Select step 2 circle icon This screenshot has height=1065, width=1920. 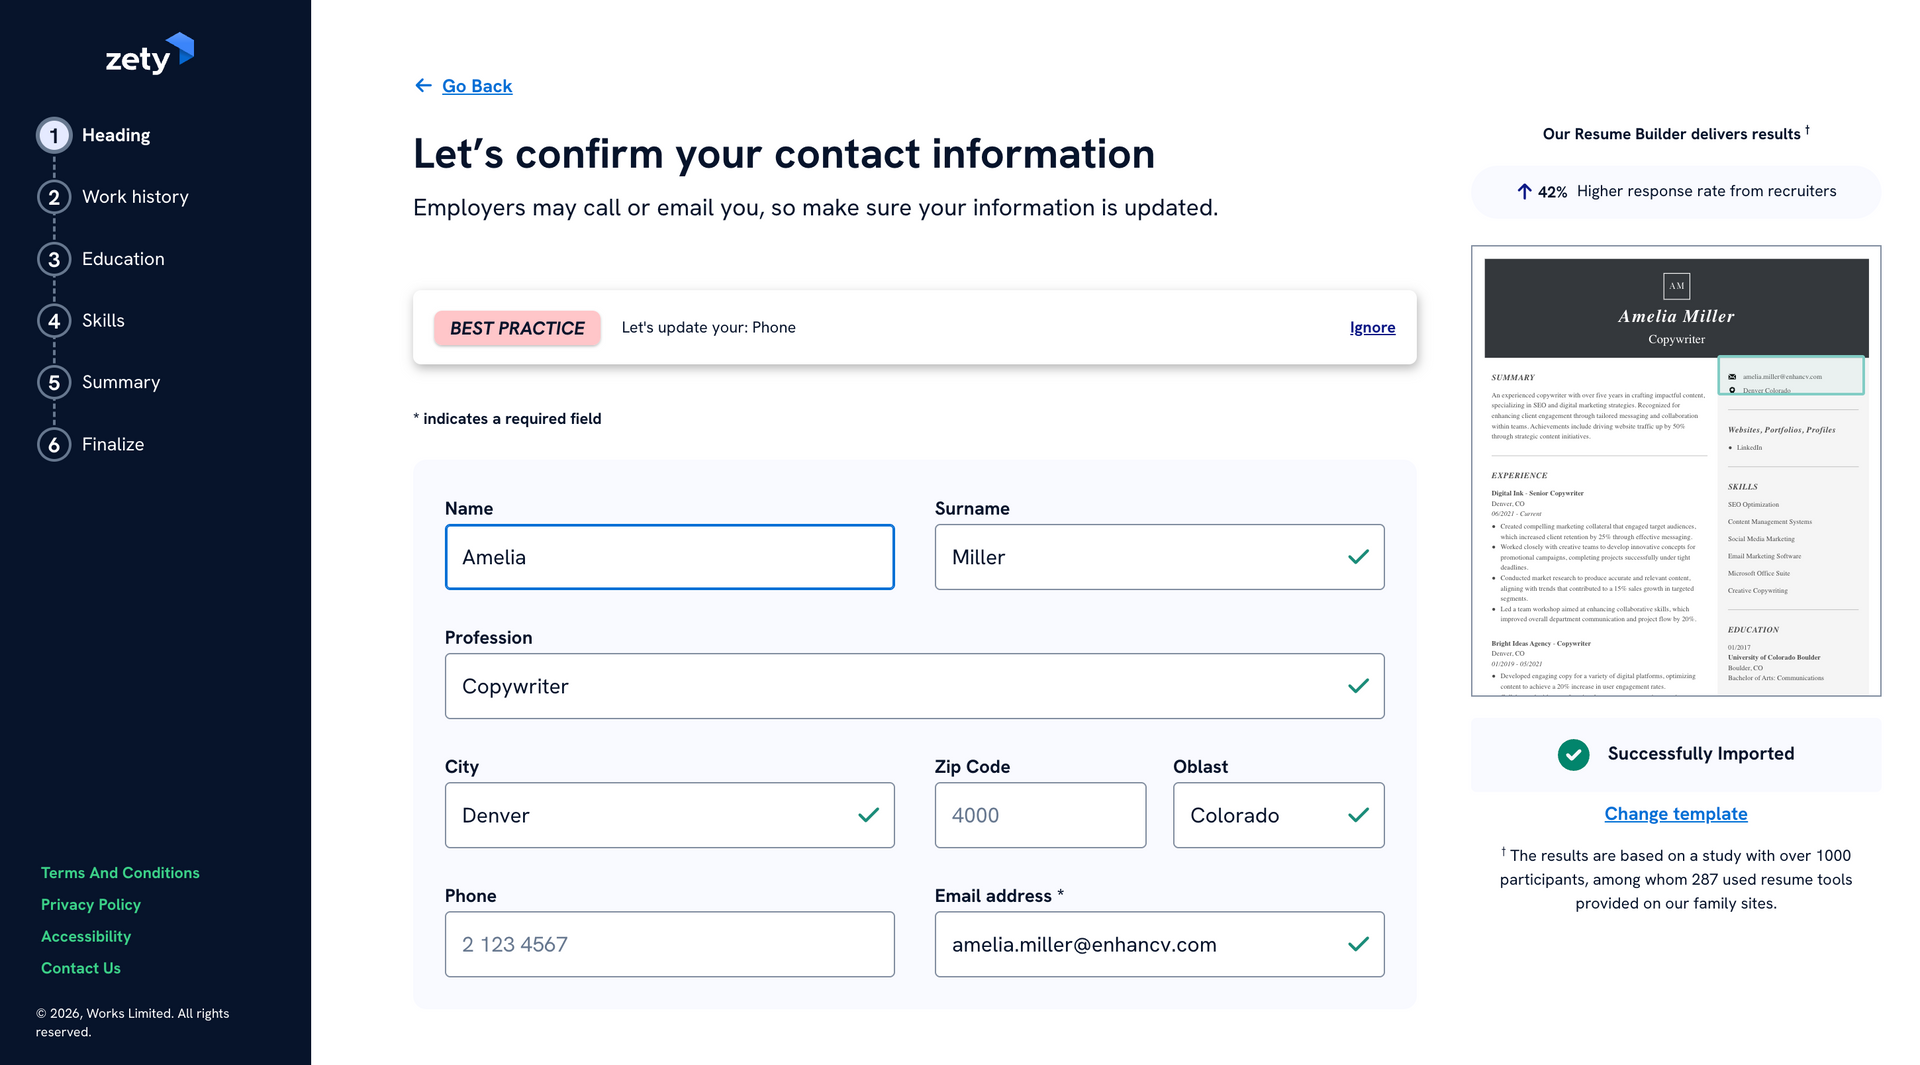pos(54,197)
